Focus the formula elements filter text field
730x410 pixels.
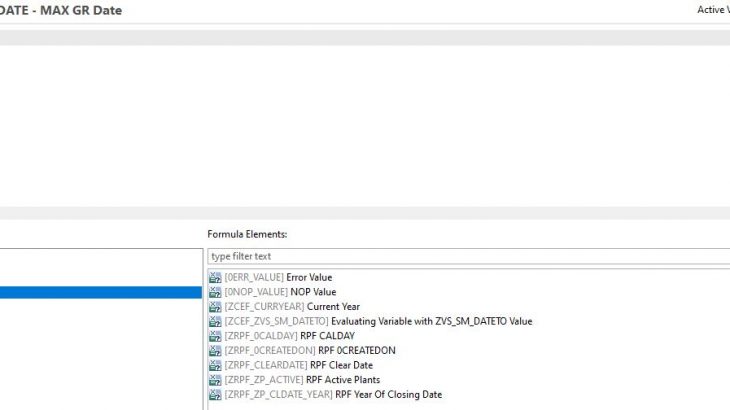(468, 256)
